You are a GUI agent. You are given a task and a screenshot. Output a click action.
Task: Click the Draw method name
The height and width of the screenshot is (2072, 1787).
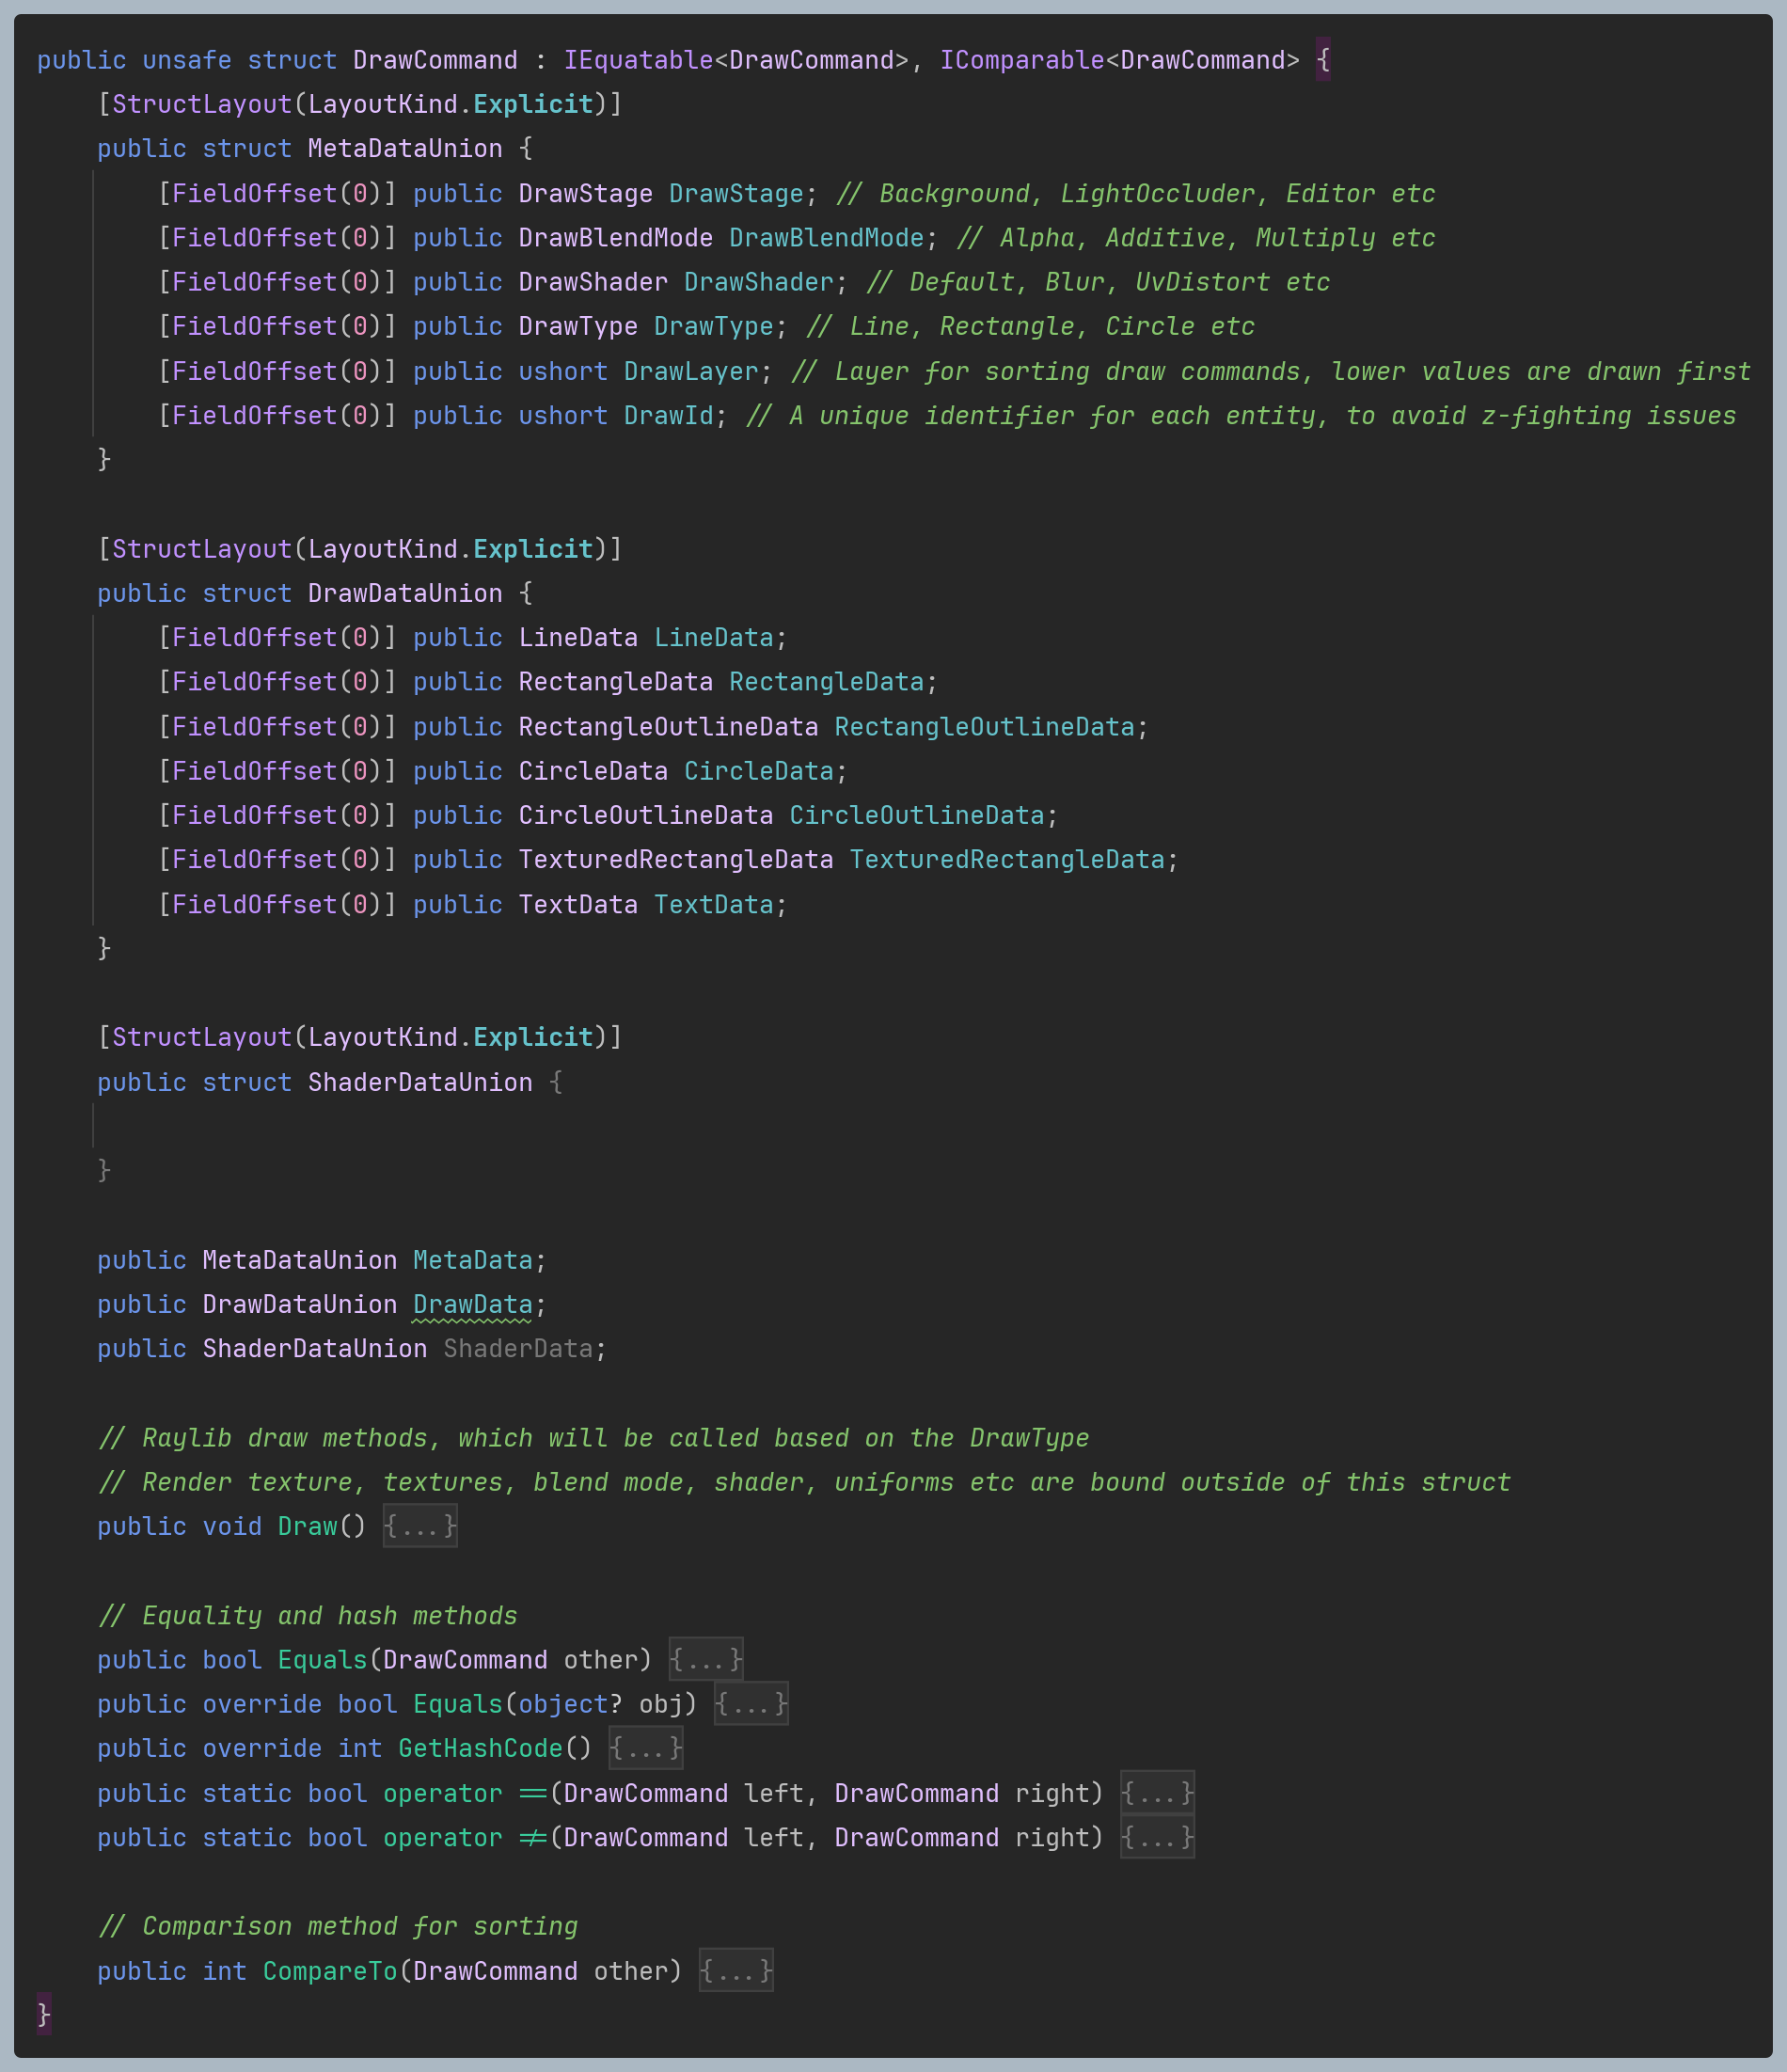308,1526
